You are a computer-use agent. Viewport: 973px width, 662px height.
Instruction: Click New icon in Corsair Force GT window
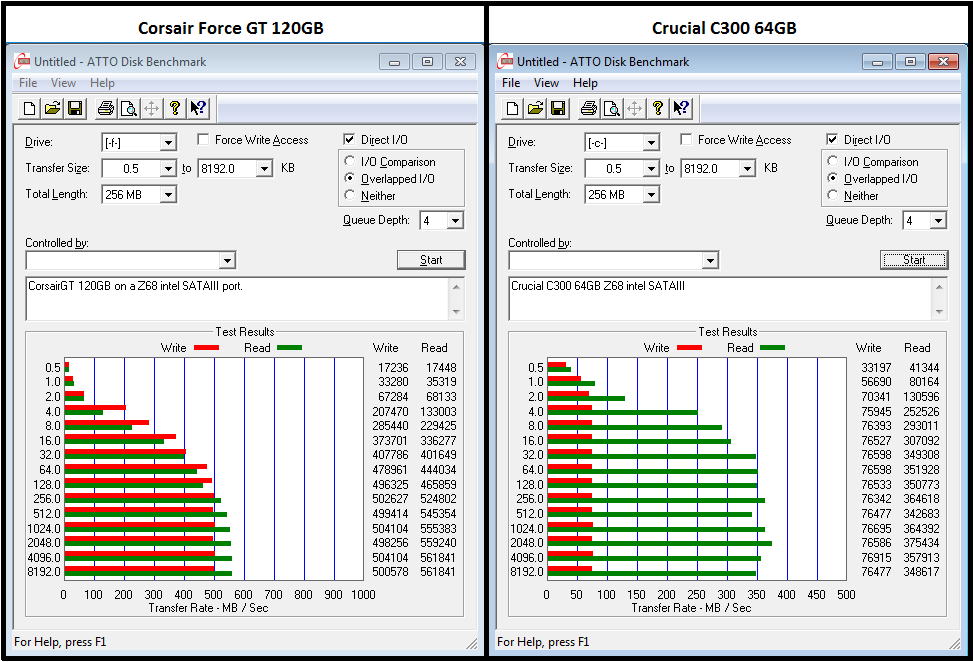click(x=29, y=109)
